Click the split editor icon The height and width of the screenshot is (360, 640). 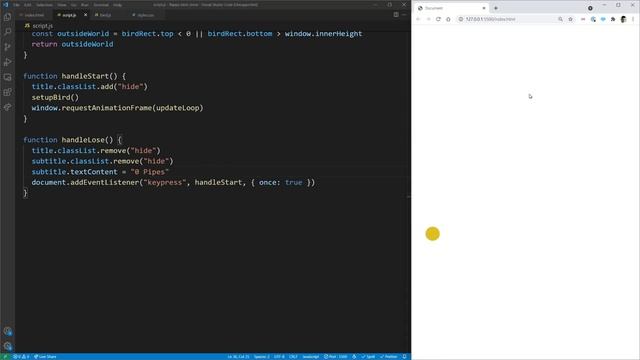pyautogui.click(x=396, y=15)
